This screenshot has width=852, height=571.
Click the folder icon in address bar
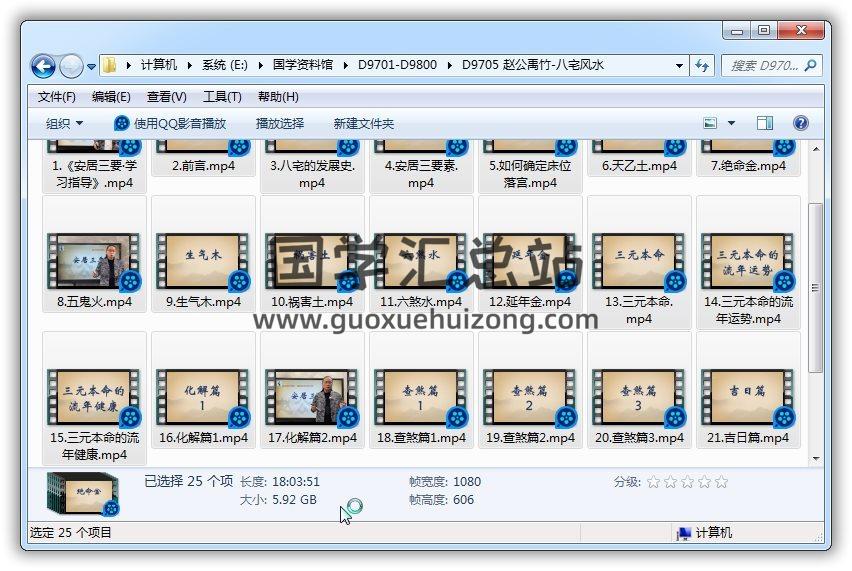(x=109, y=65)
